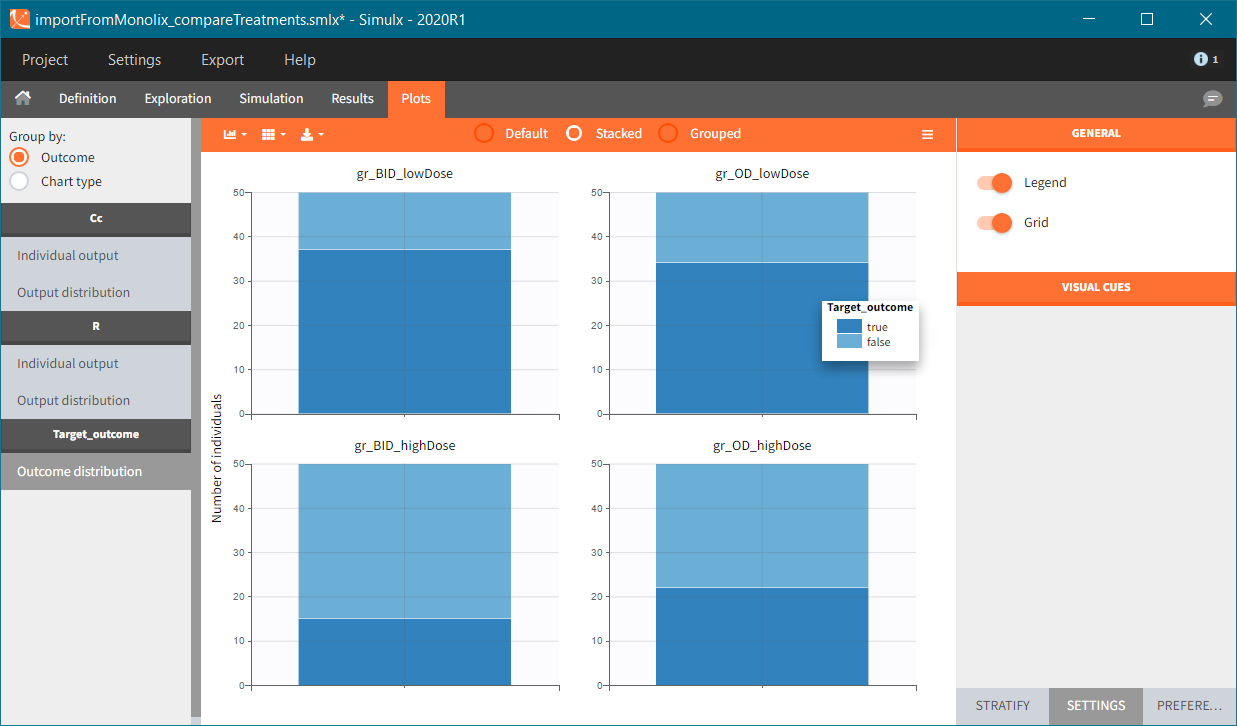
Task: Open the Simulx home screen icon
Action: [22, 98]
